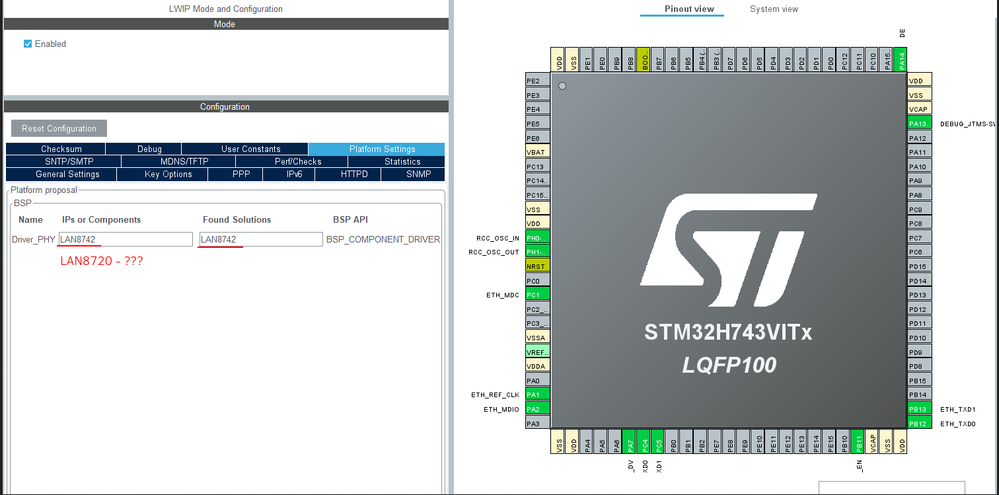Click the green PB13 ETH_TXD1 pin
Viewport: 999px width, 495px height.
919,409
